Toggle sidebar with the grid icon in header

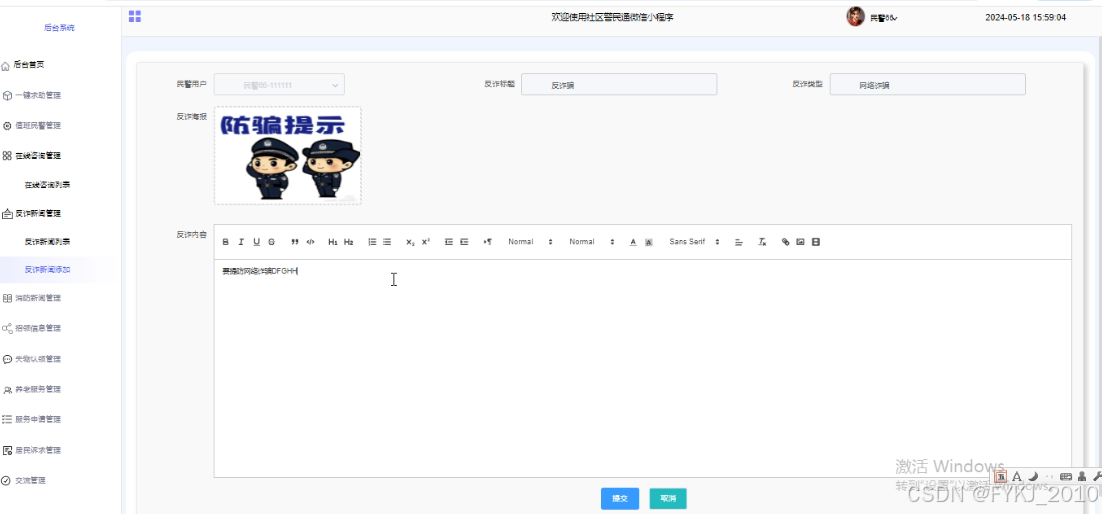point(135,16)
